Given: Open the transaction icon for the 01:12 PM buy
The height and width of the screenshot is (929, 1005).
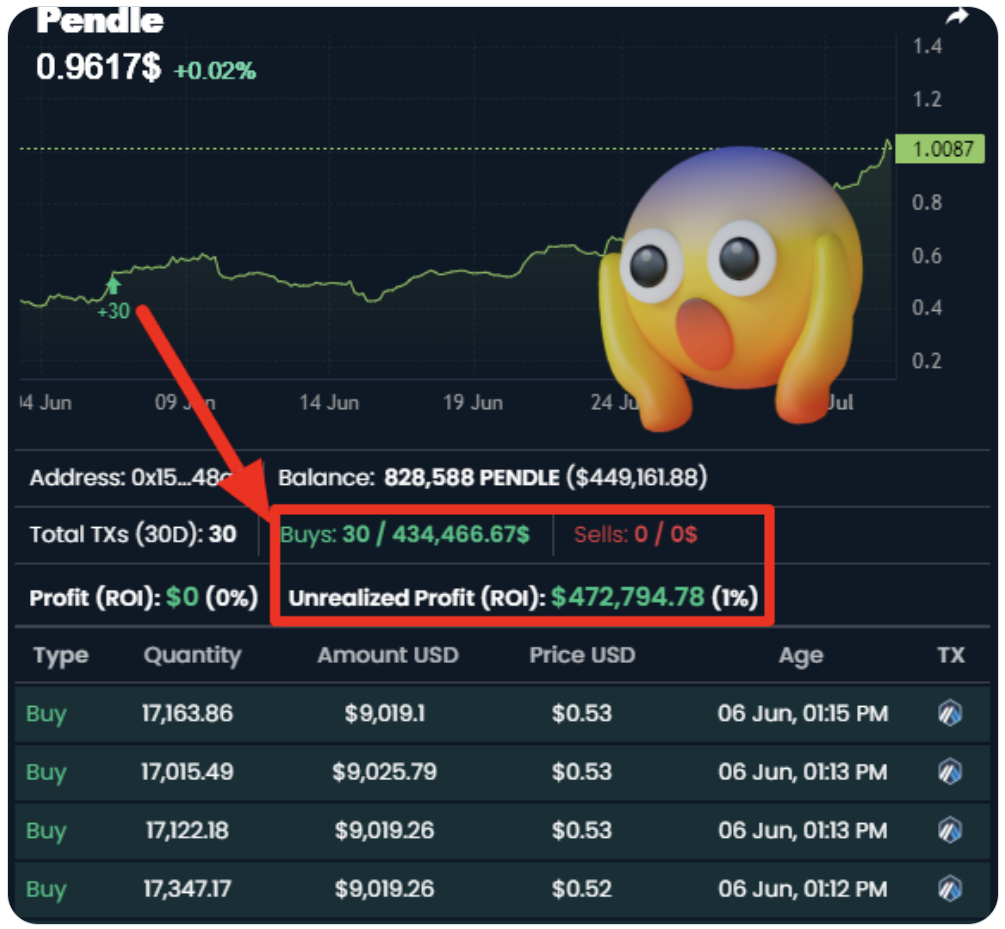Looking at the screenshot, I should (950, 888).
